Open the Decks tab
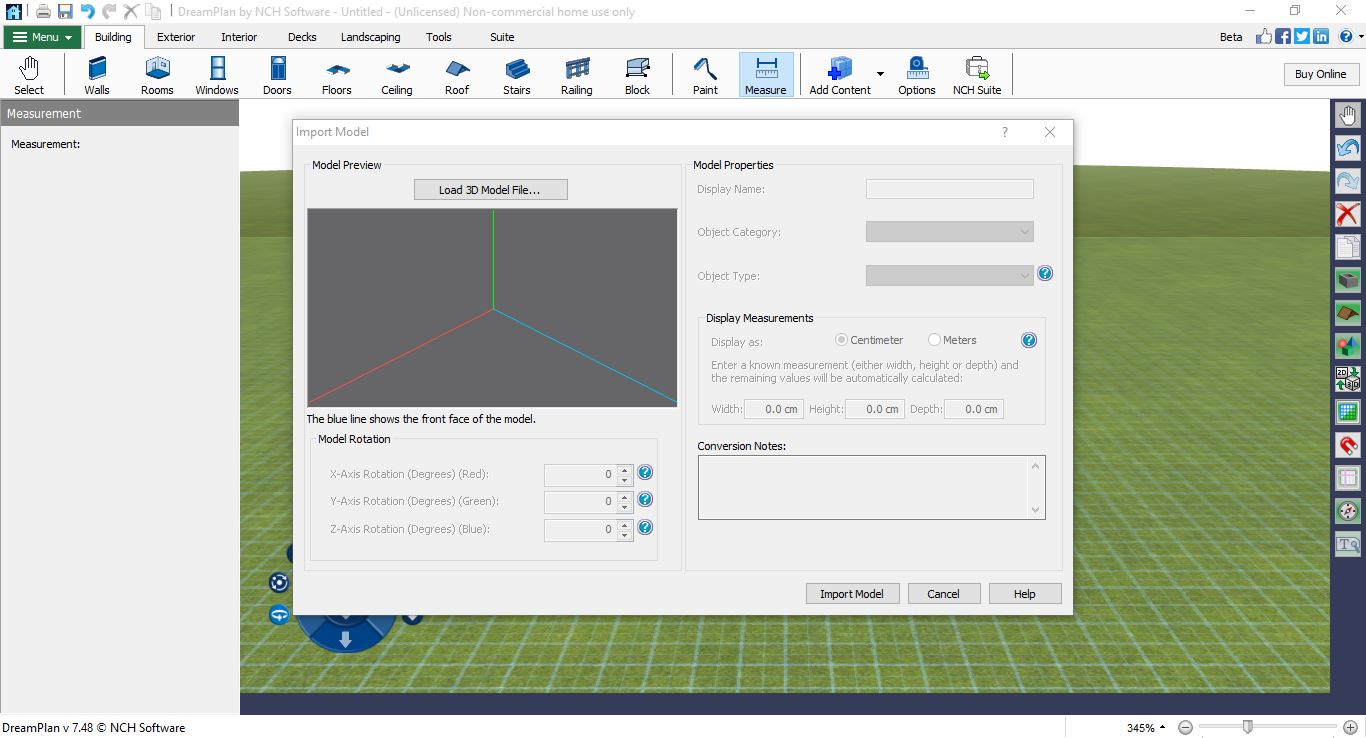This screenshot has height=738, width=1366. click(302, 37)
